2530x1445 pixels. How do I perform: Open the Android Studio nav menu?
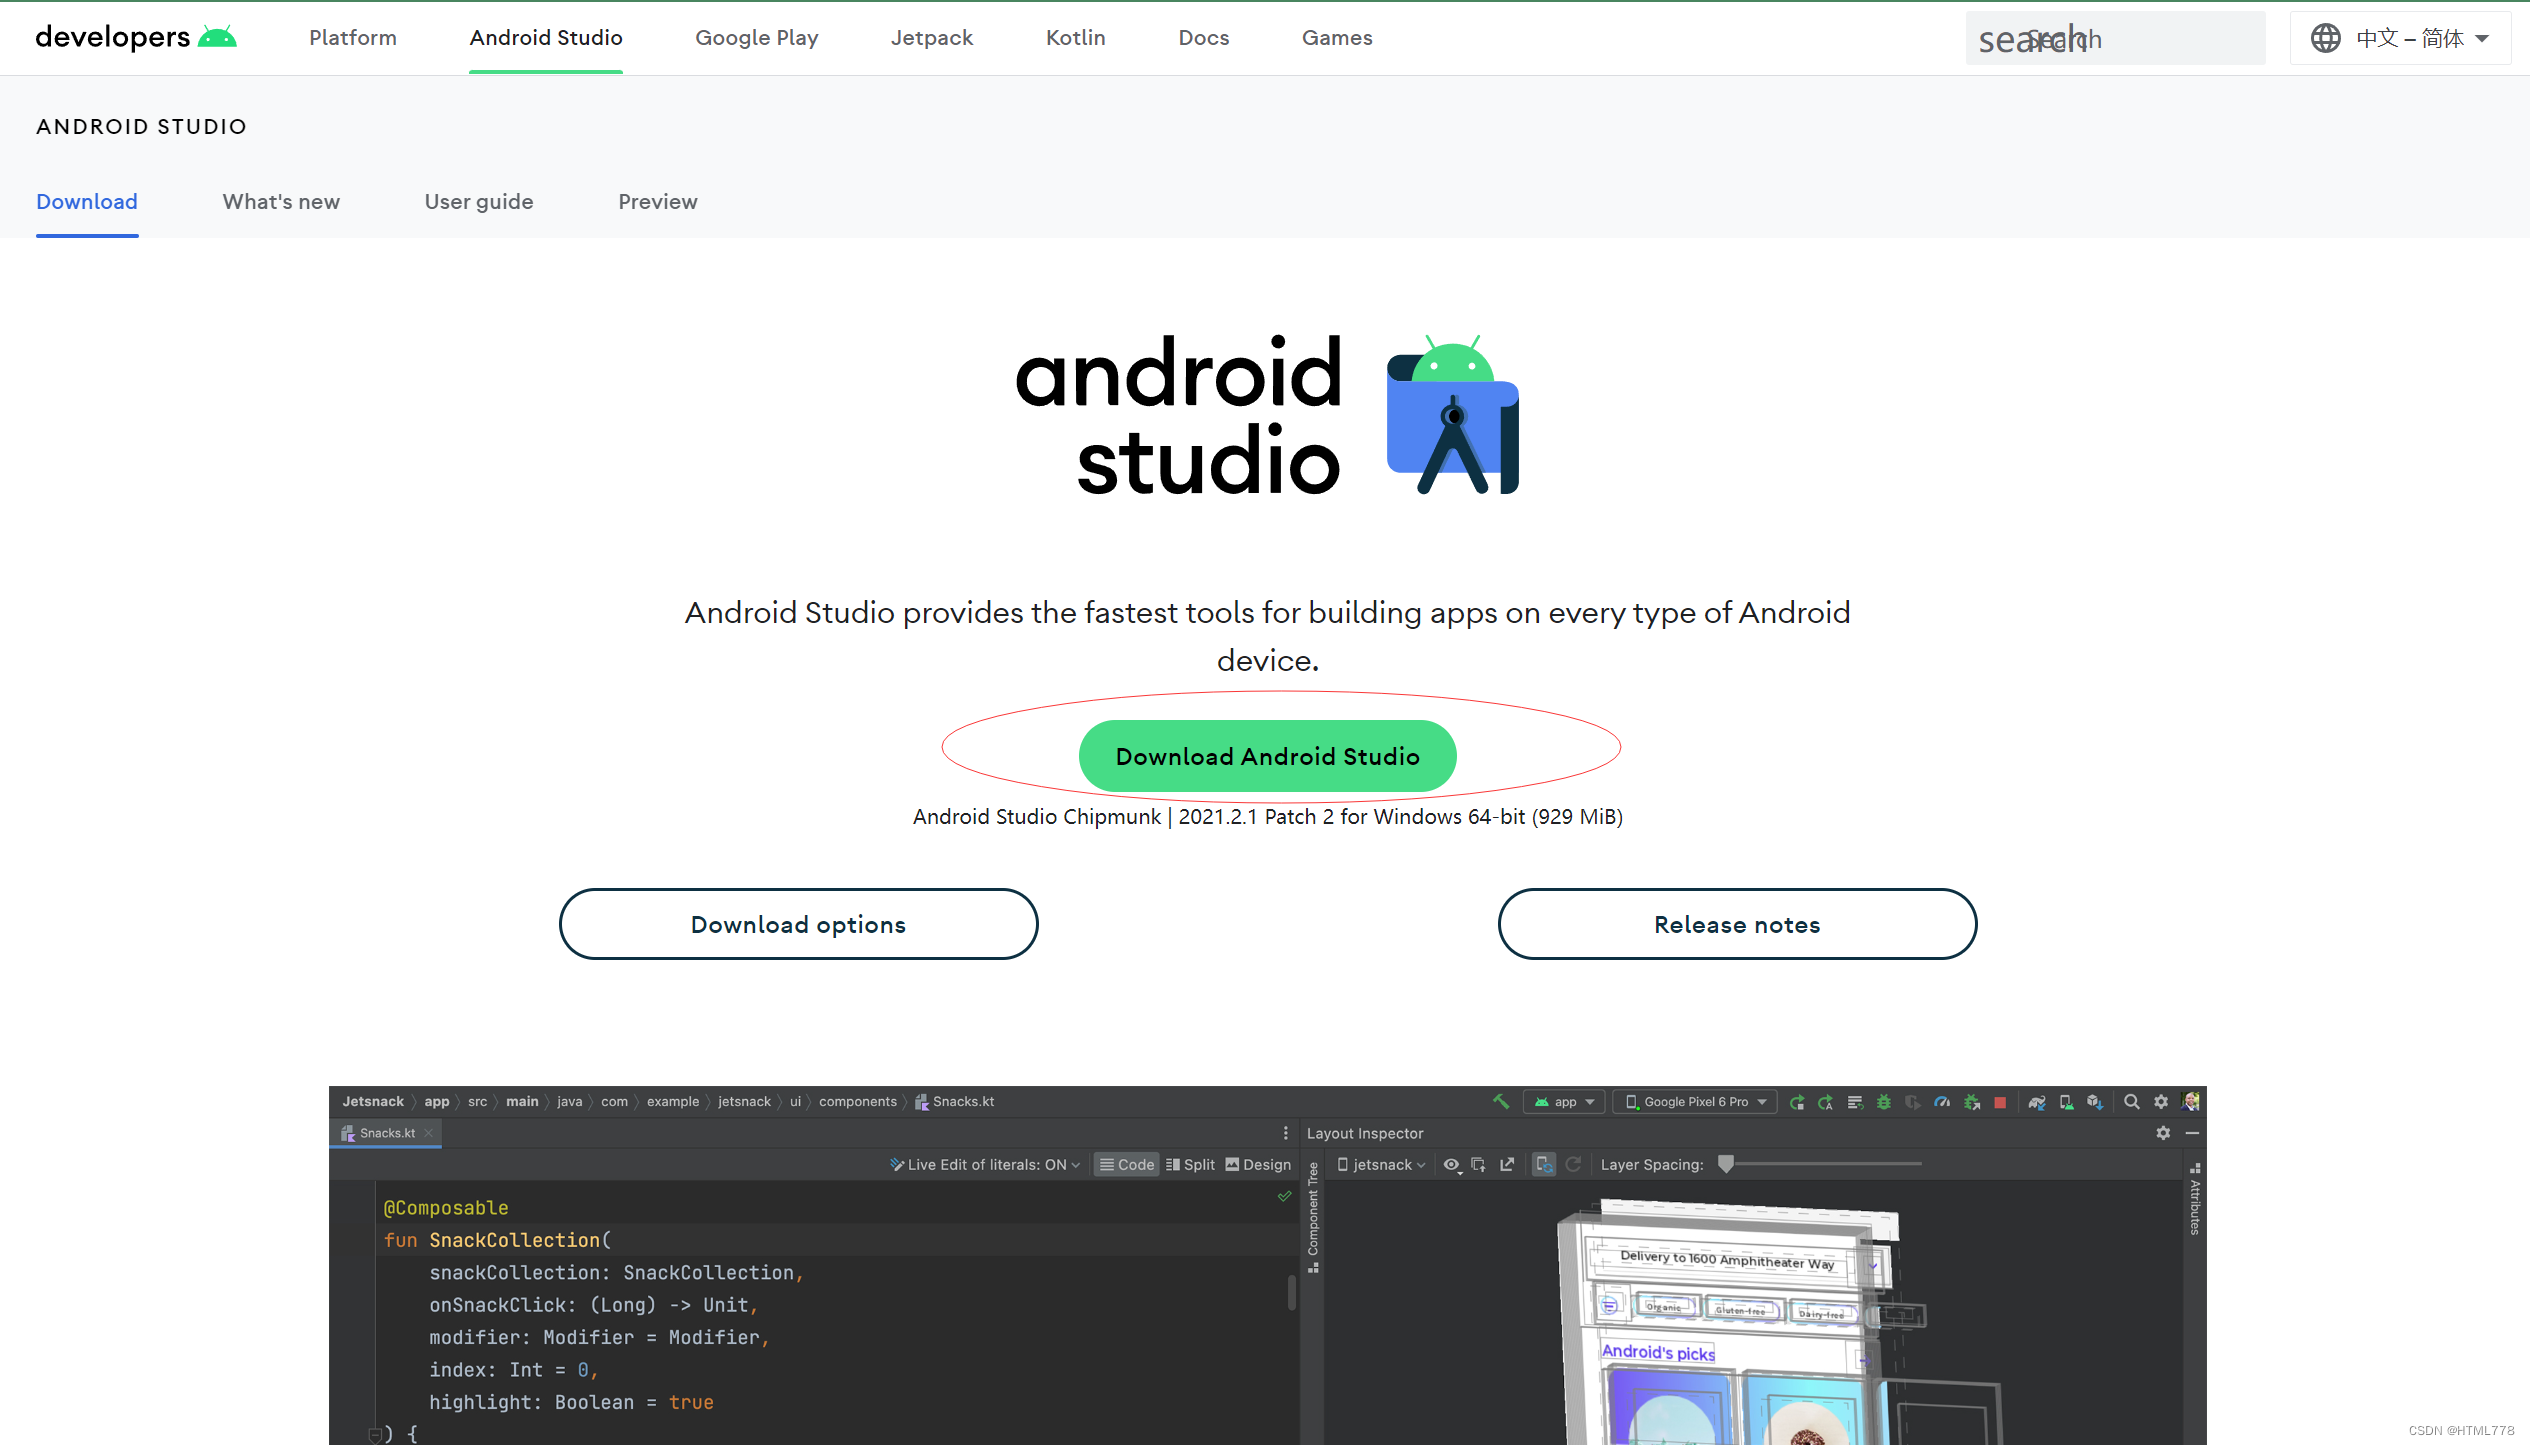click(546, 37)
